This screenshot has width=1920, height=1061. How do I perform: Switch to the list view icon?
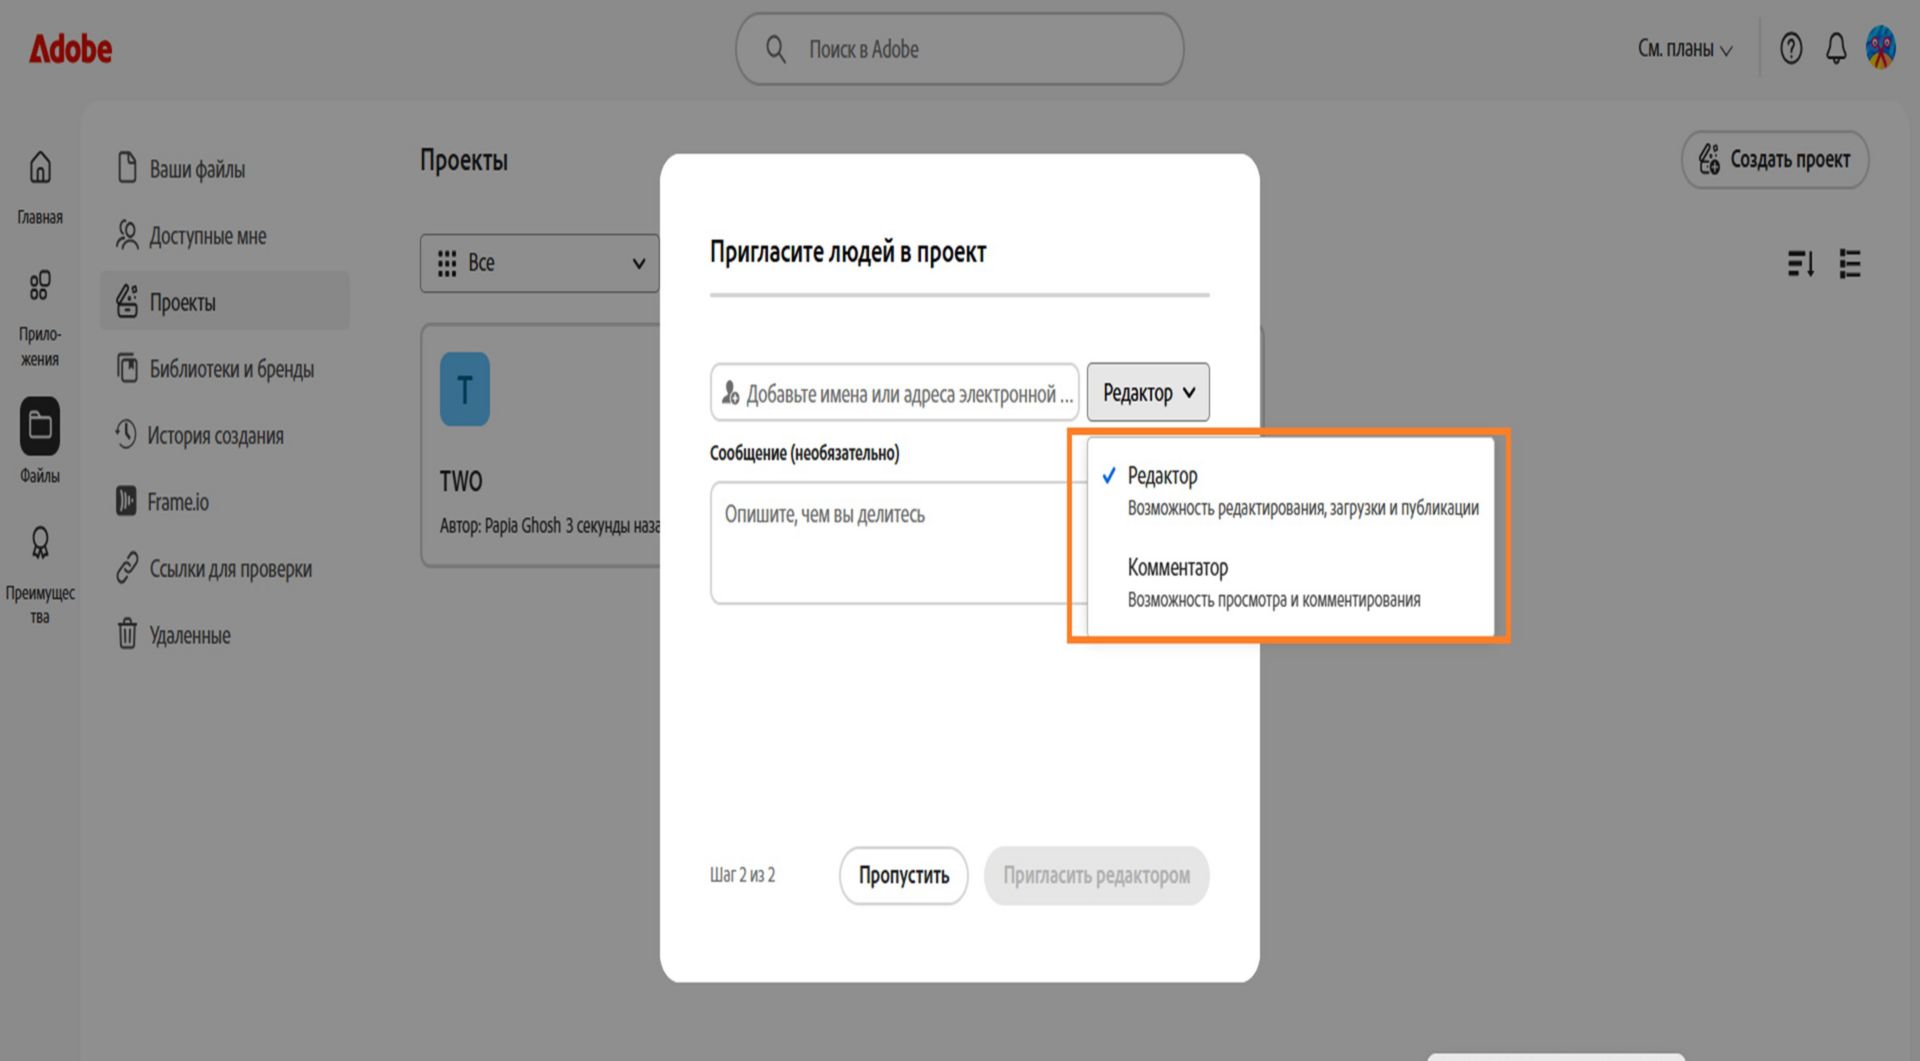[1850, 264]
